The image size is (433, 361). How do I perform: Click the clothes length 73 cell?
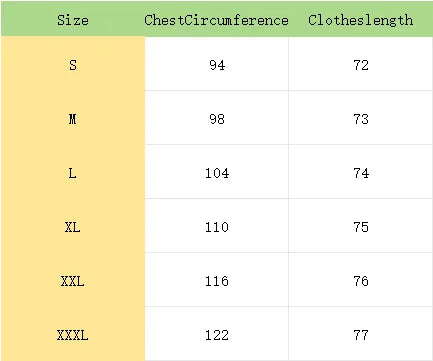point(361,118)
